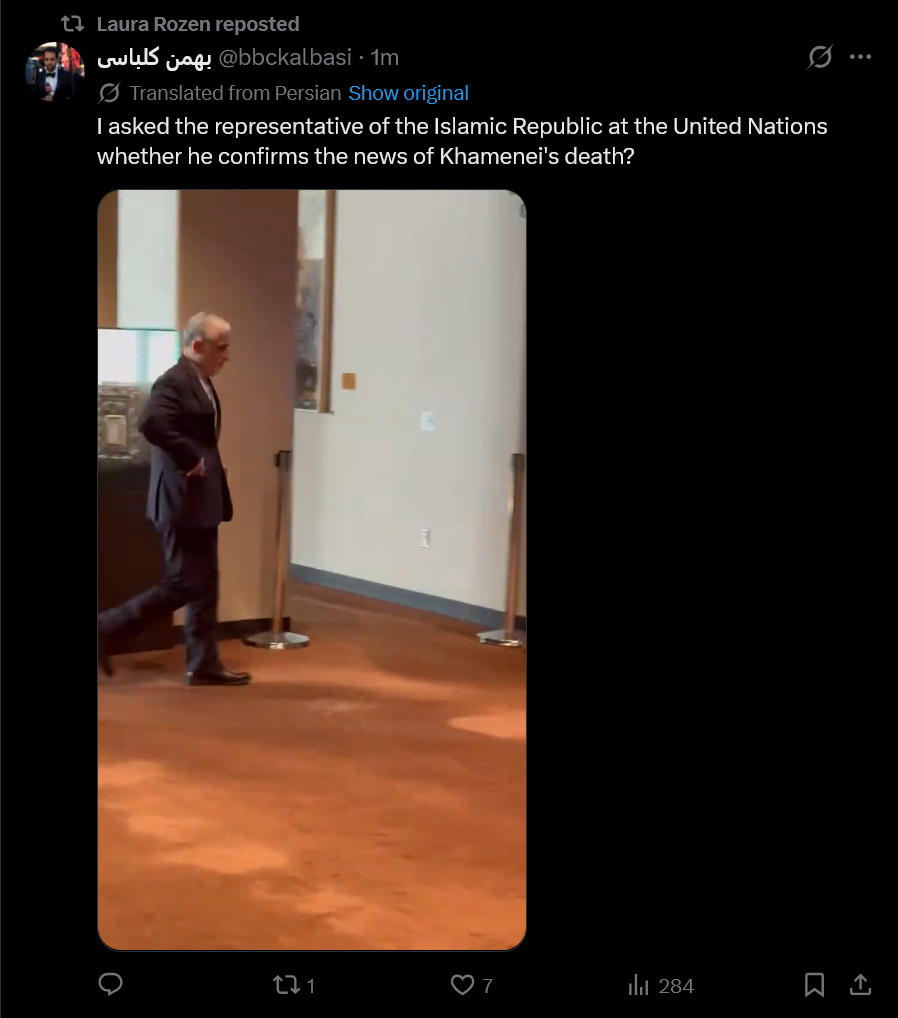Open the tweet text about Khamenei
Viewport: 898px width, 1018px height.
click(462, 141)
